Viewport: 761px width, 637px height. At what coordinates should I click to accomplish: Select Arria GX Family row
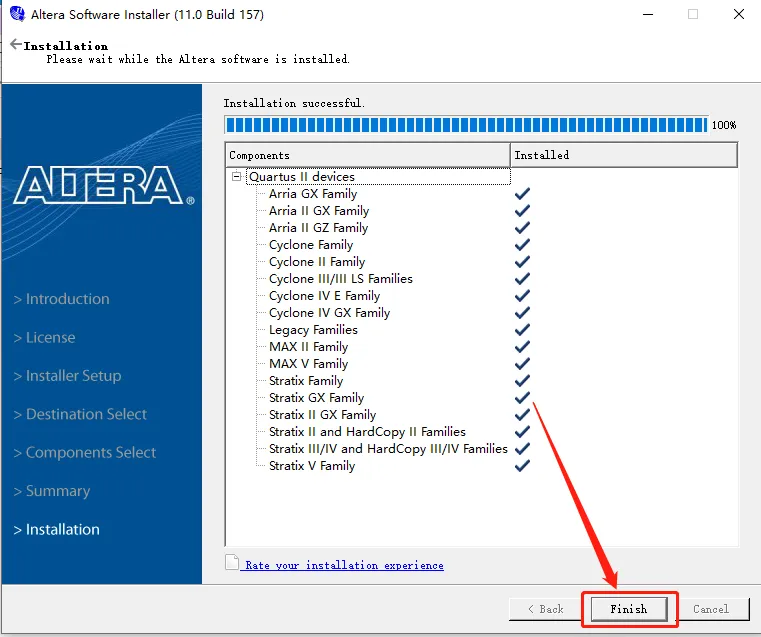tap(313, 194)
